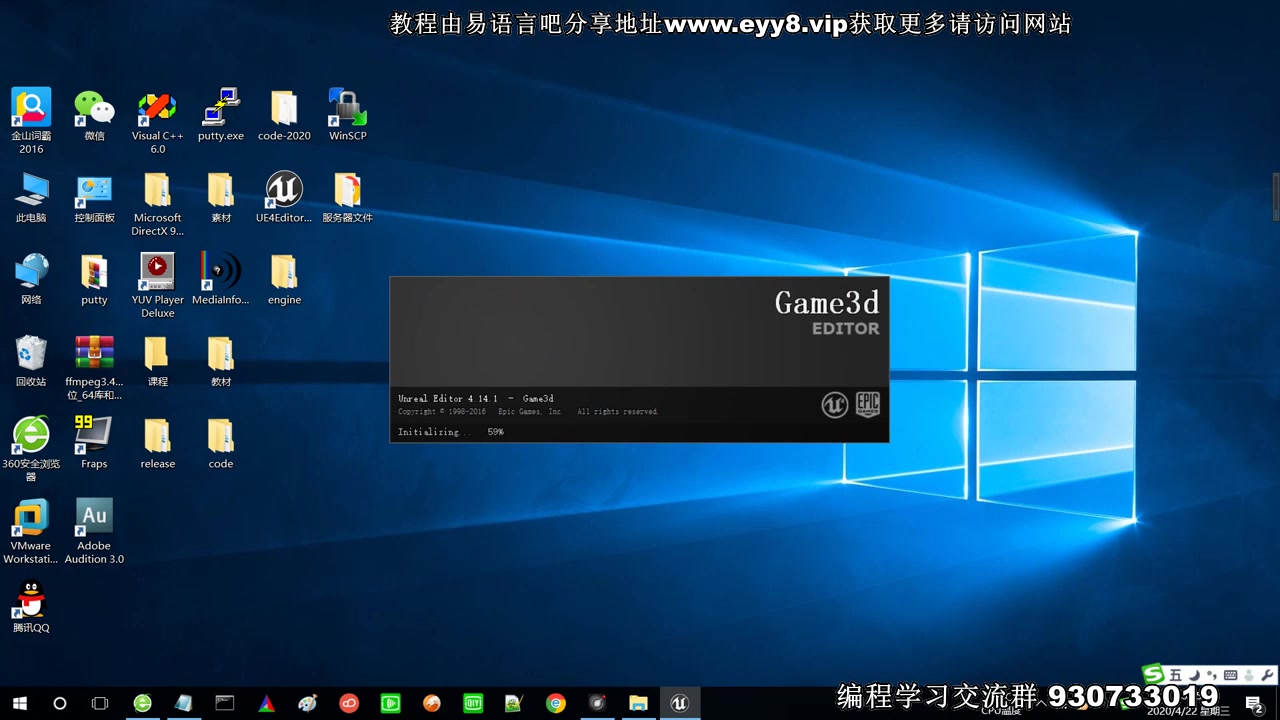
Task: Open File Explorer from the taskbar
Action: click(638, 703)
